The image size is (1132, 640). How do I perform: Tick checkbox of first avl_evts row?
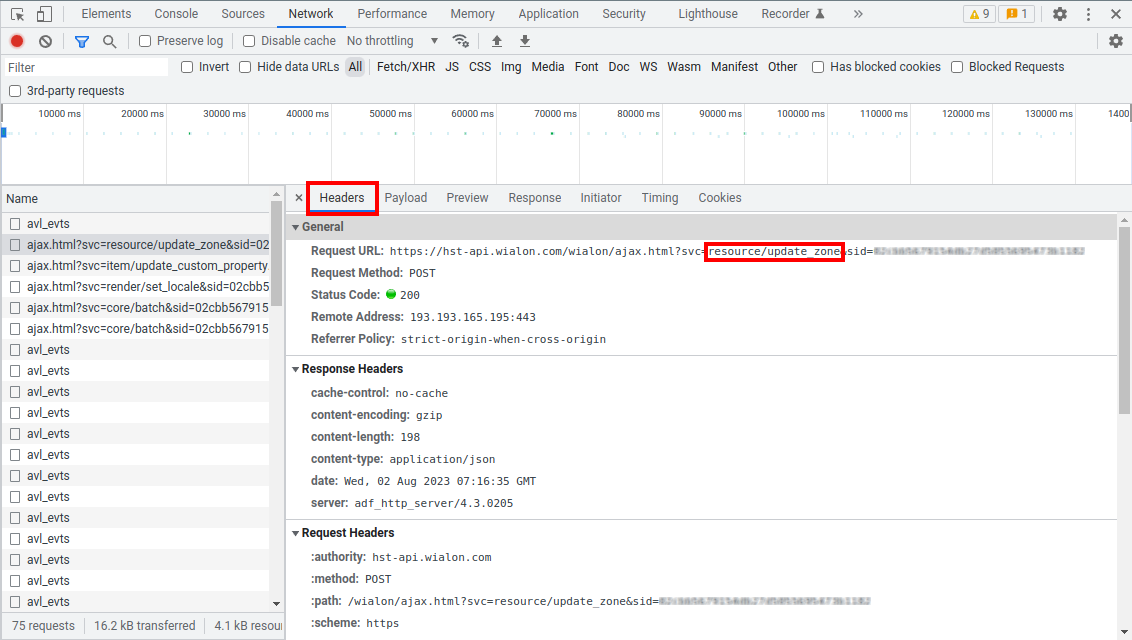click(x=14, y=224)
